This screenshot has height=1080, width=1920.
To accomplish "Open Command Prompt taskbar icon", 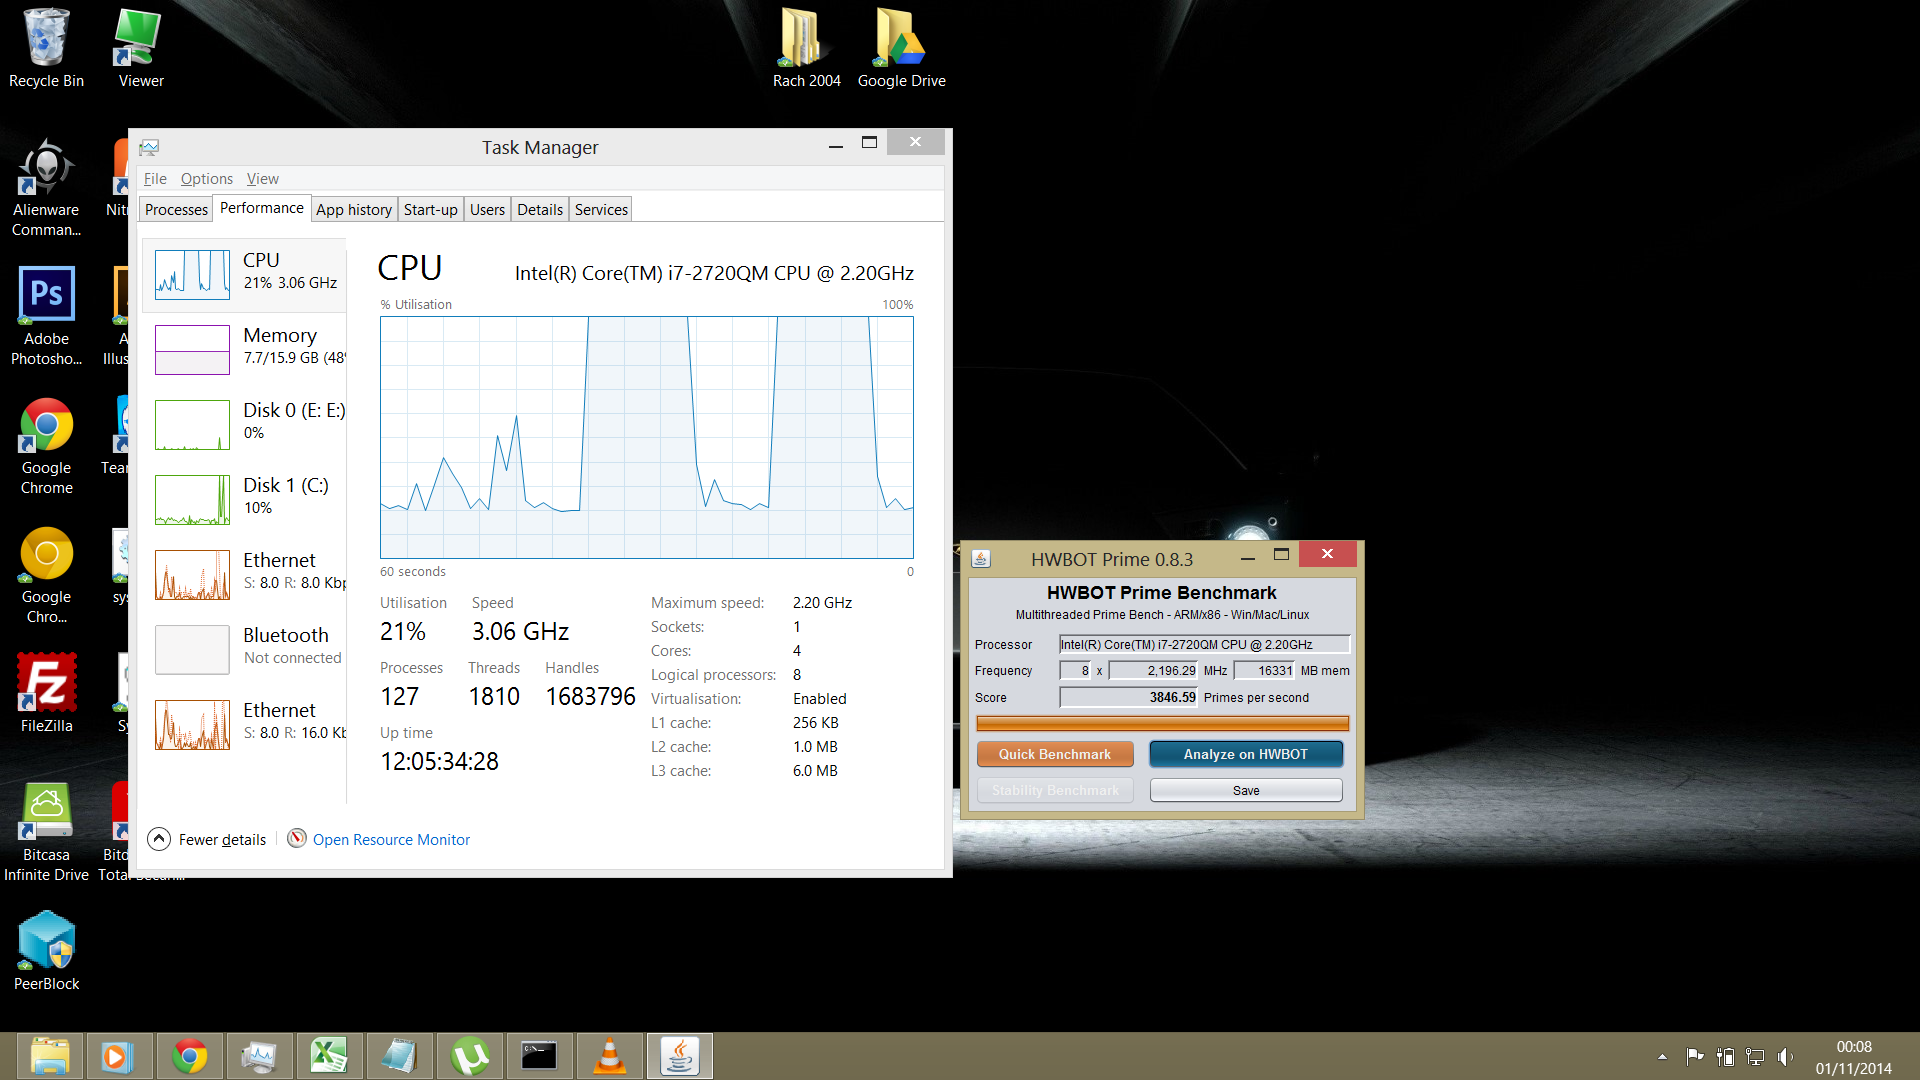I will click(539, 1056).
